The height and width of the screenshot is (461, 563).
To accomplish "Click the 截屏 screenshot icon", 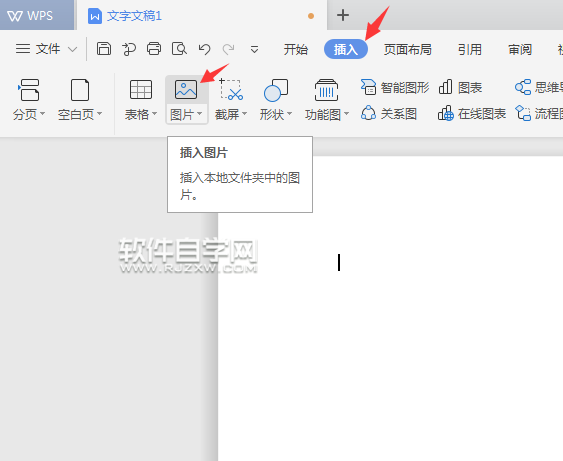I will [231, 89].
